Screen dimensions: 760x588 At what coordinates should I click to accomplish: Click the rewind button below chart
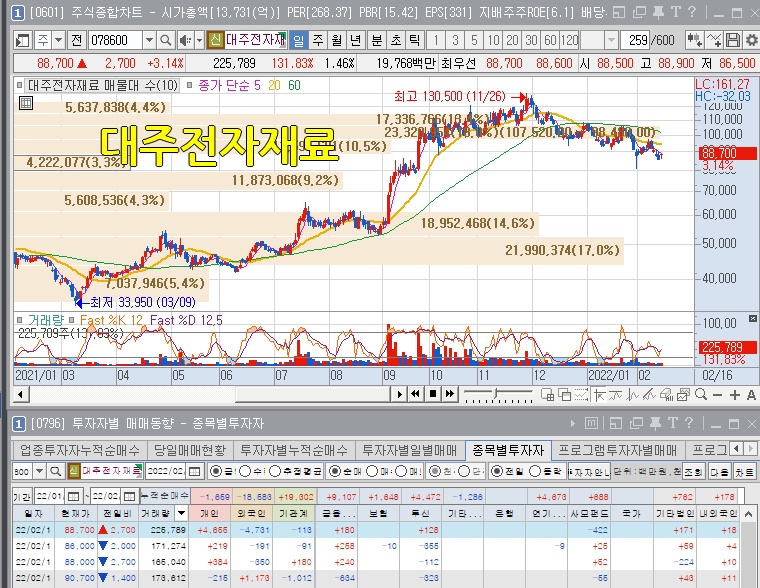(415, 394)
